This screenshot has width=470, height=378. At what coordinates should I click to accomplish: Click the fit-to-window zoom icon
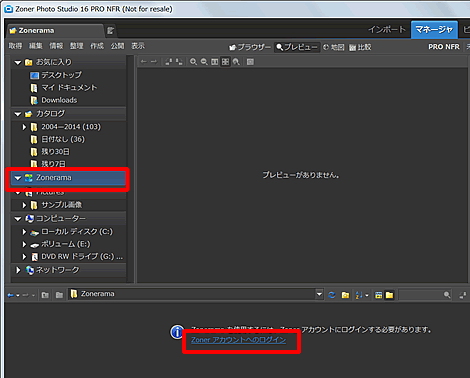pos(215,62)
